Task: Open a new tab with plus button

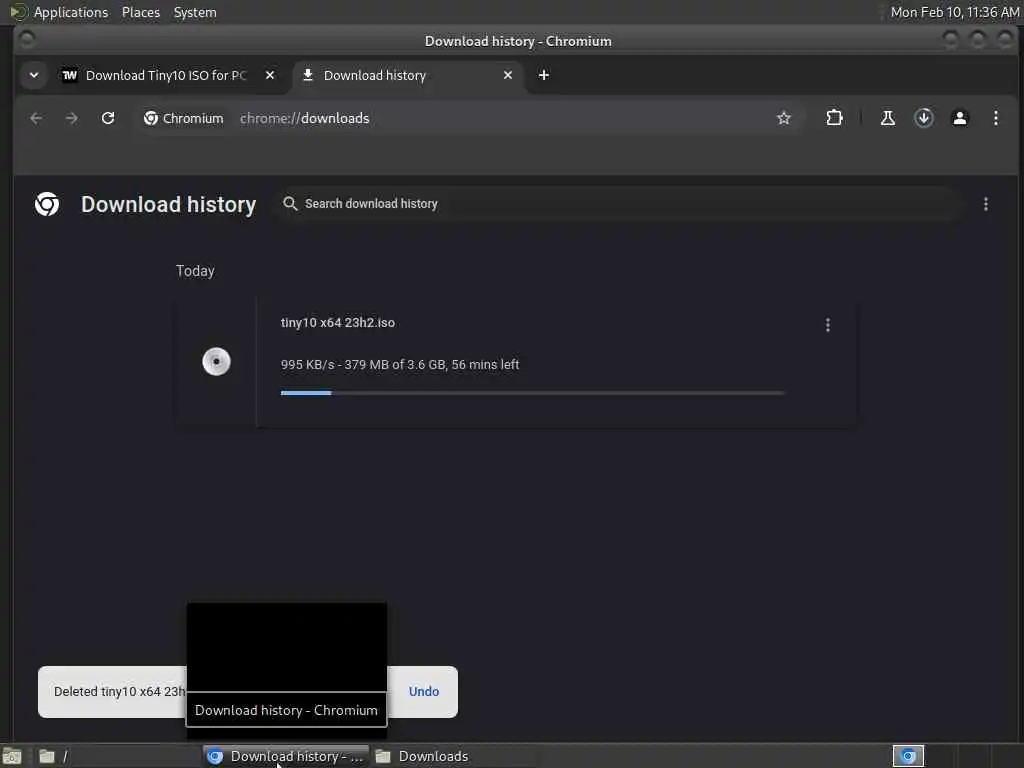Action: pos(543,75)
